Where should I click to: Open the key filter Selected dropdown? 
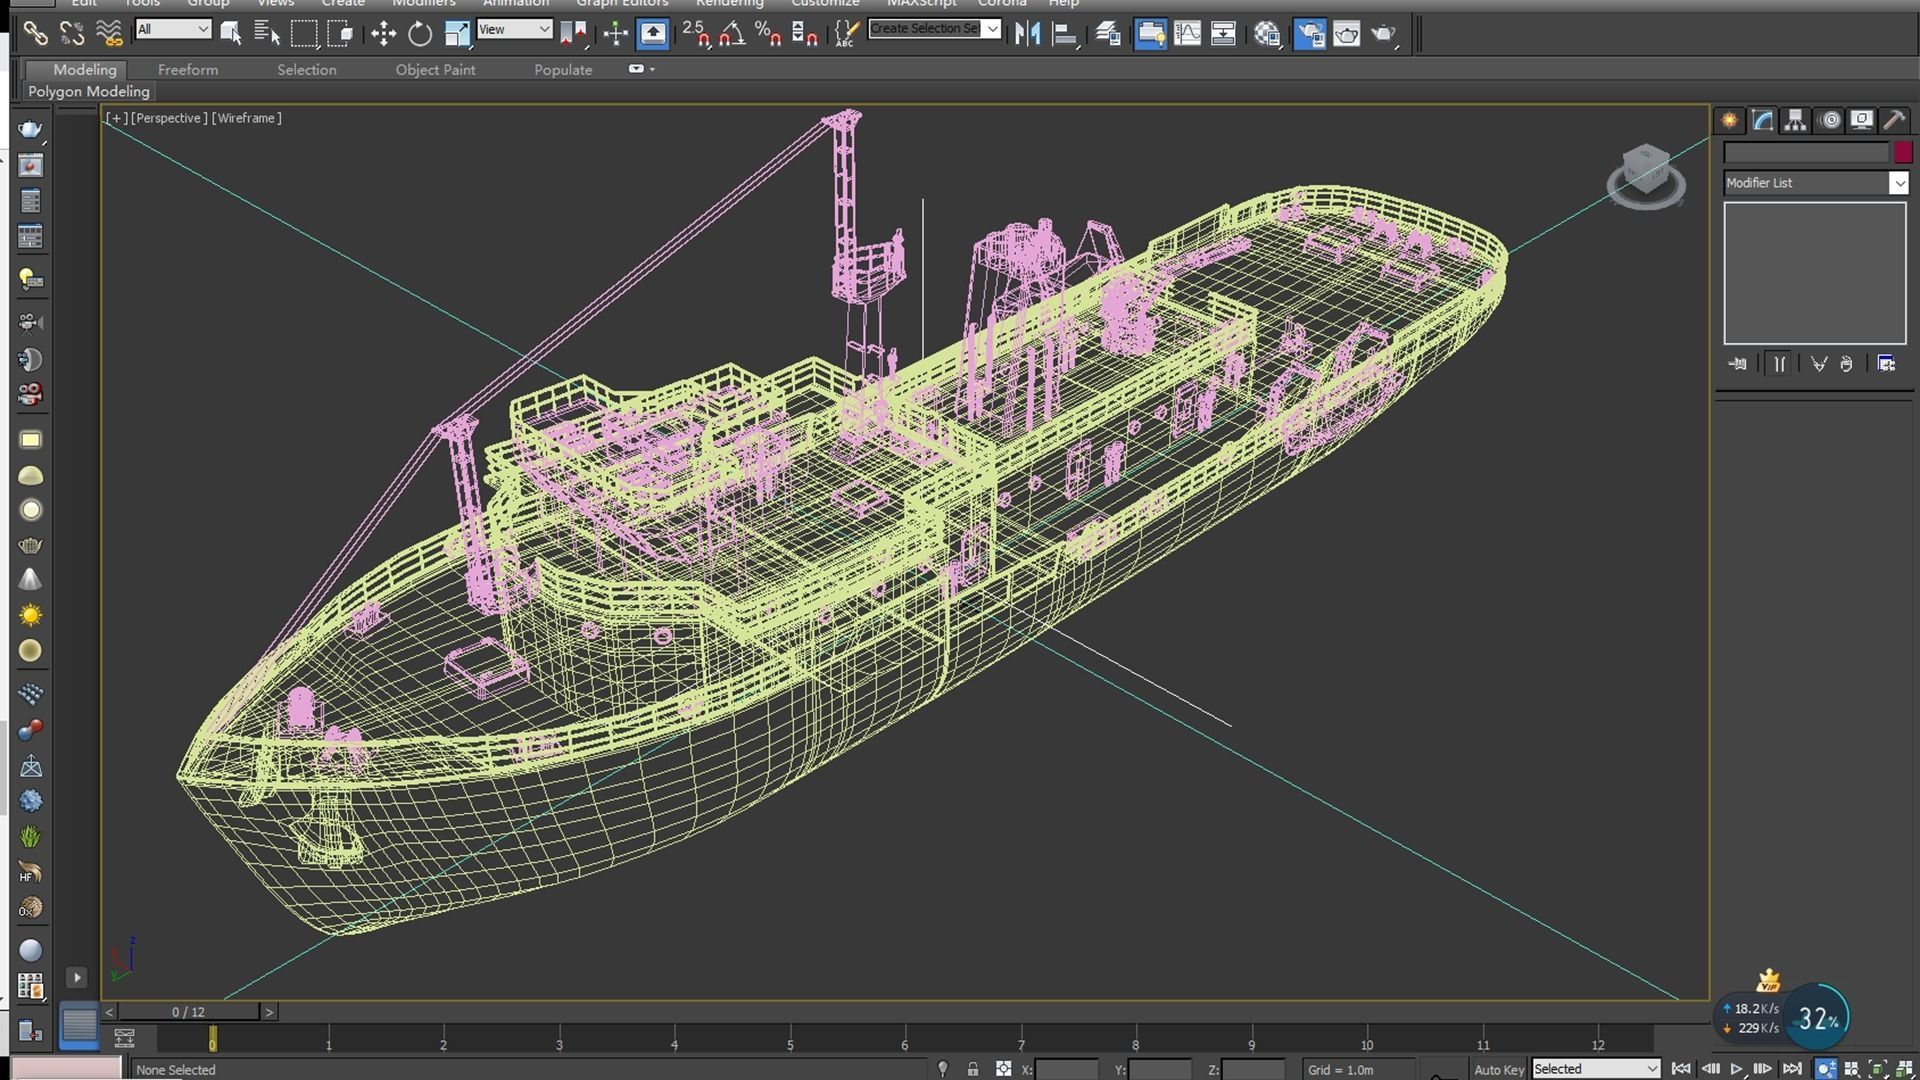pos(1595,1068)
